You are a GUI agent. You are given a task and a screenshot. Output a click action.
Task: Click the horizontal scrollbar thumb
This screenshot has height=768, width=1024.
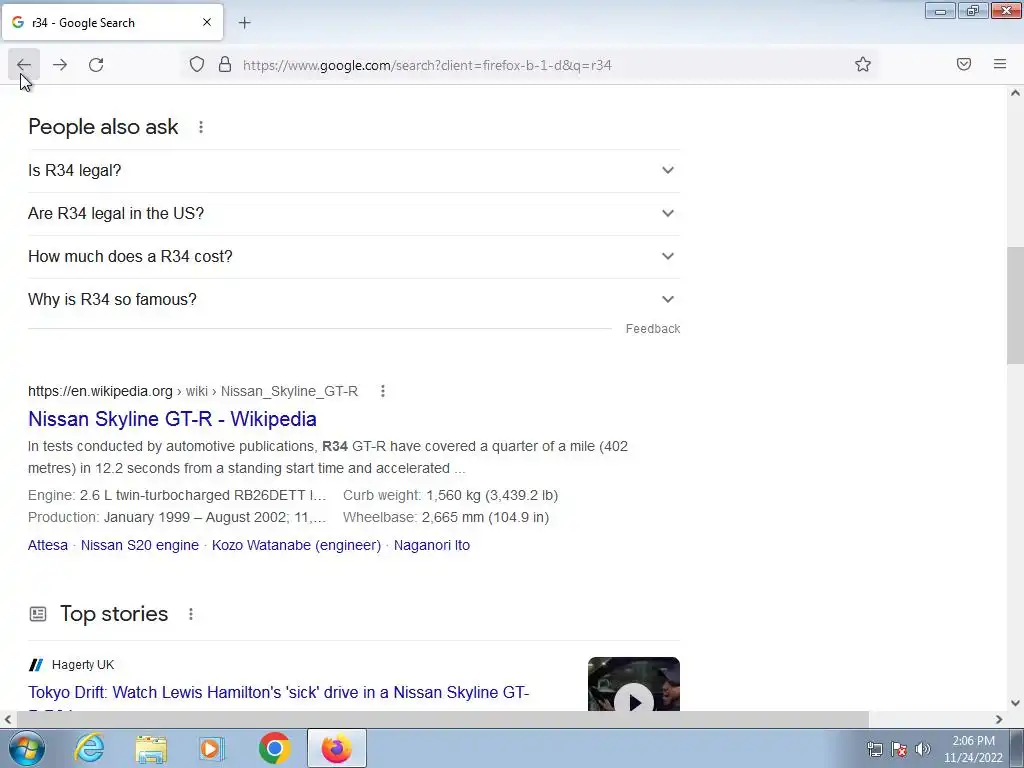coord(442,719)
